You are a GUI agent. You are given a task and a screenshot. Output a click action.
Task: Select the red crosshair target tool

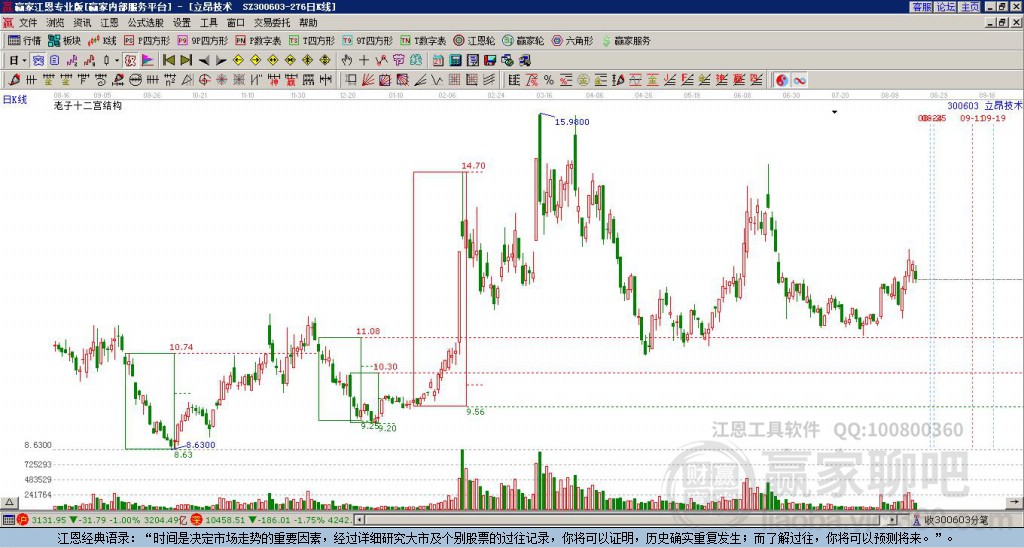click(x=204, y=80)
